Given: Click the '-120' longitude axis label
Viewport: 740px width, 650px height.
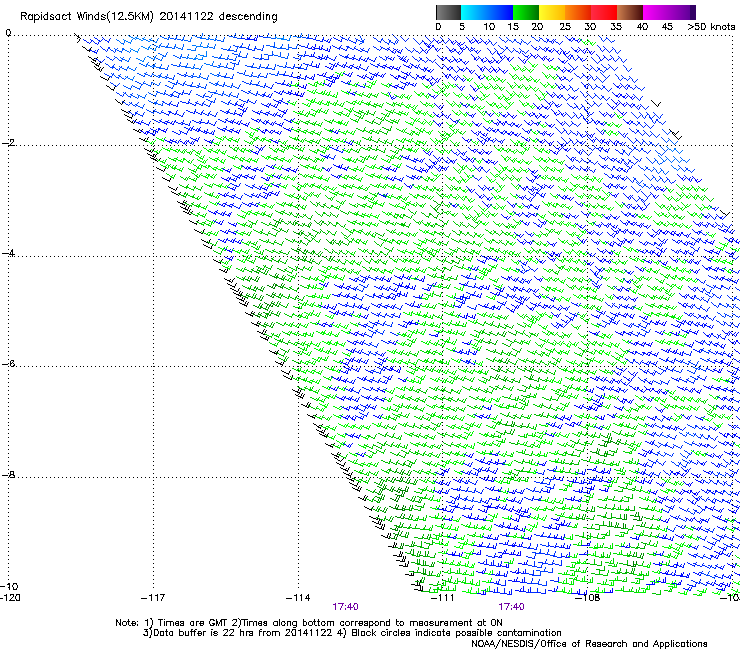Looking at the screenshot, I should tap(10, 598).
